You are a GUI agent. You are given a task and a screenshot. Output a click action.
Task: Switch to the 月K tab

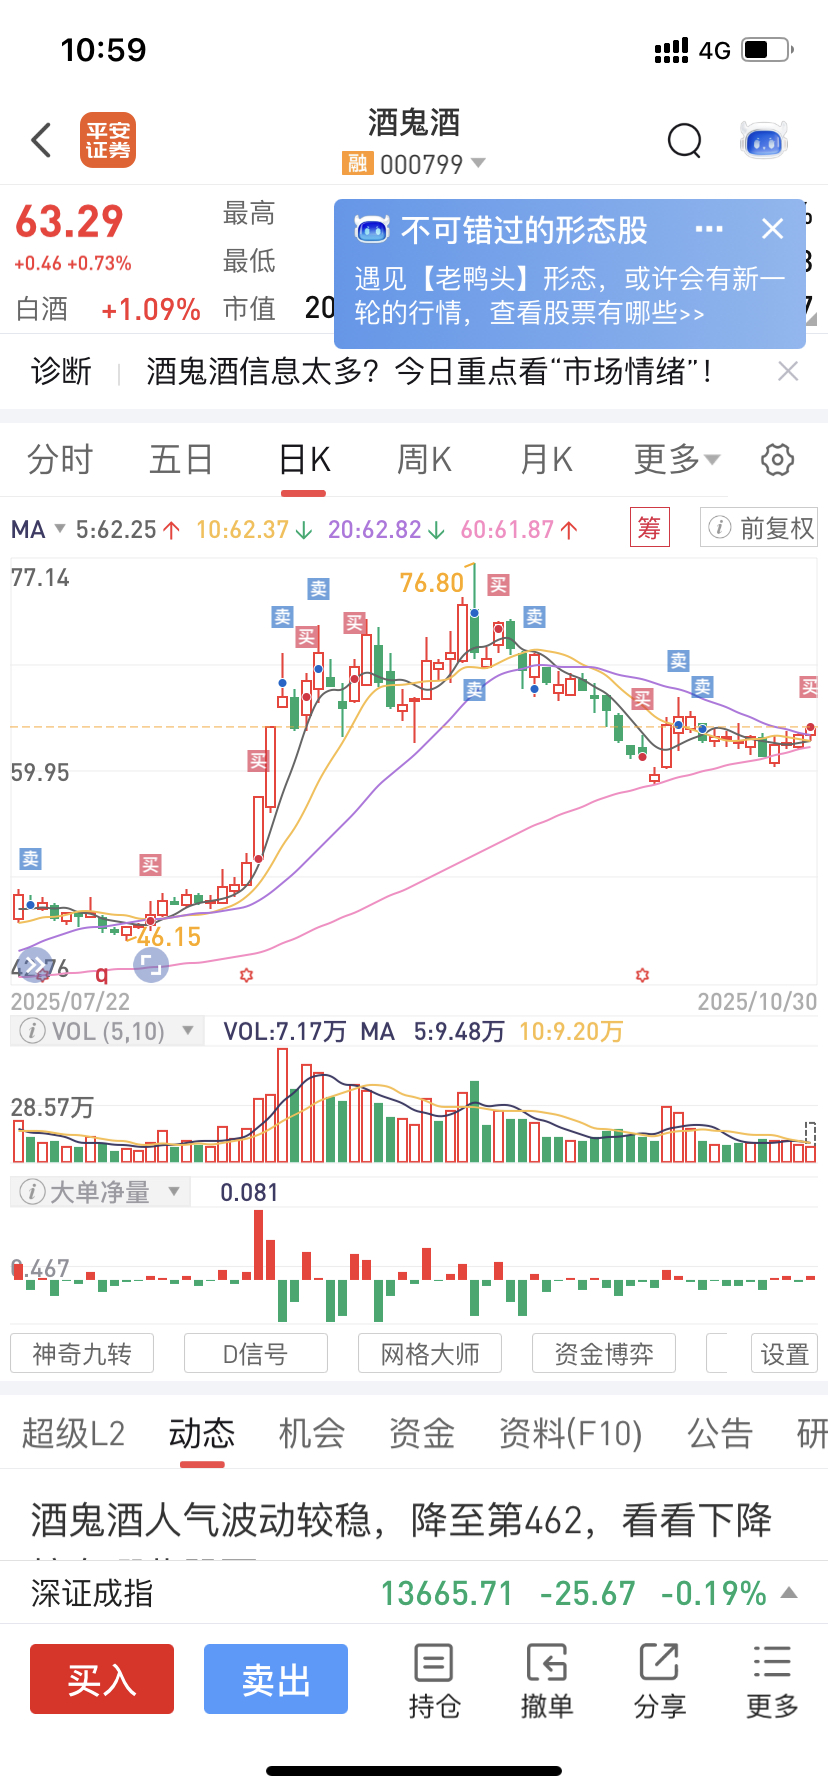point(546,459)
